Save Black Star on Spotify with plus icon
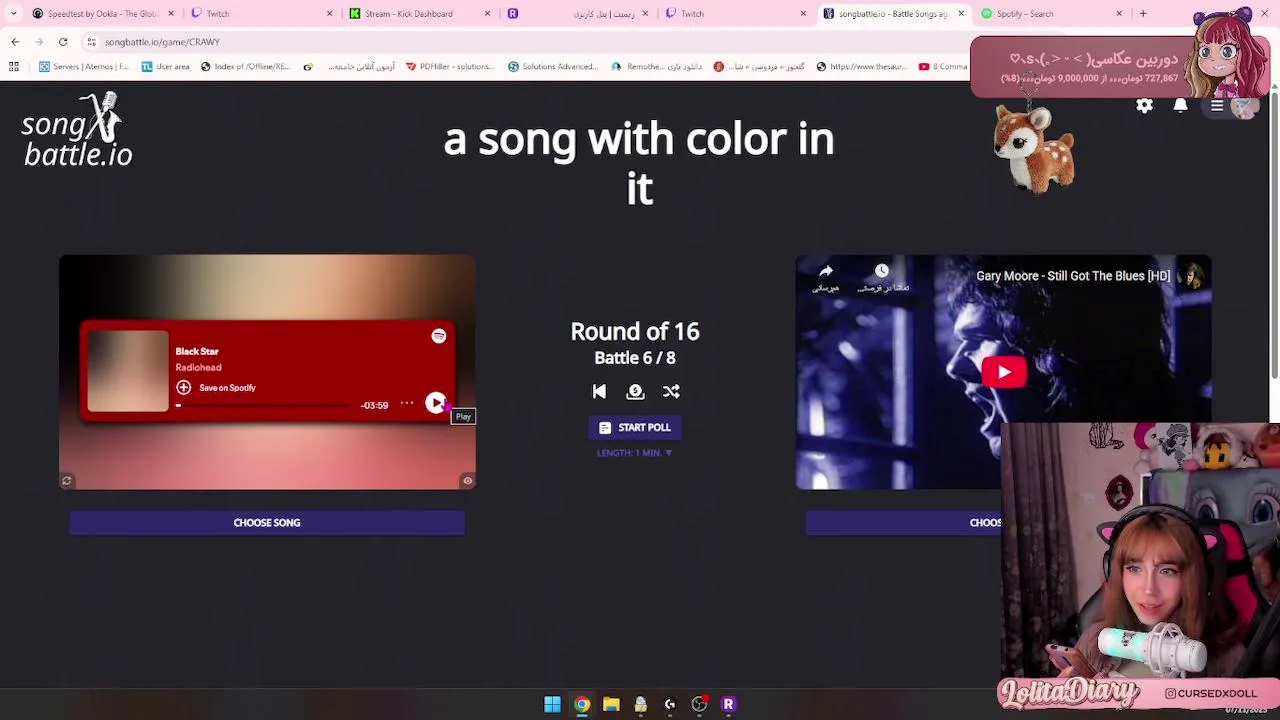This screenshot has height=720, width=1280. [x=184, y=387]
